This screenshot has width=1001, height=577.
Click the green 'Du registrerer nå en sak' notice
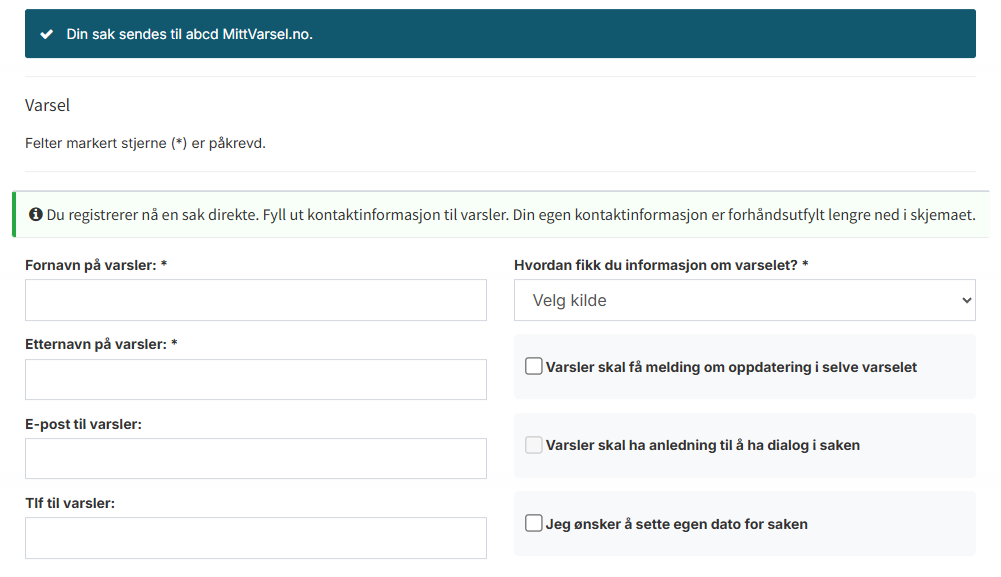510,215
